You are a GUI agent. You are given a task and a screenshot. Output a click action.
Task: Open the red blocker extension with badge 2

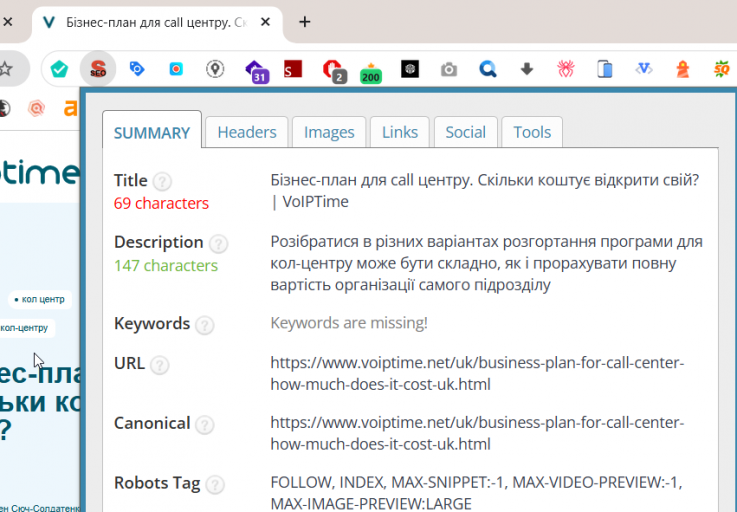click(x=334, y=71)
